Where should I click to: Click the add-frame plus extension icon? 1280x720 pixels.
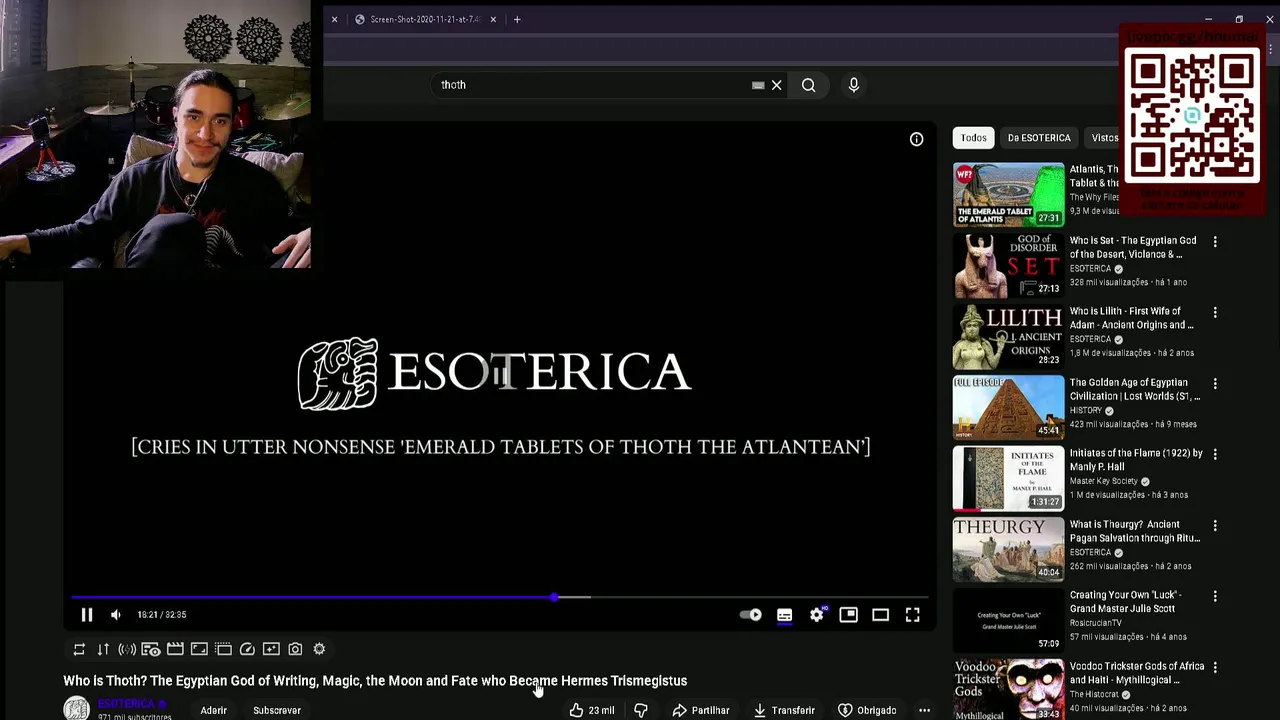(271, 649)
